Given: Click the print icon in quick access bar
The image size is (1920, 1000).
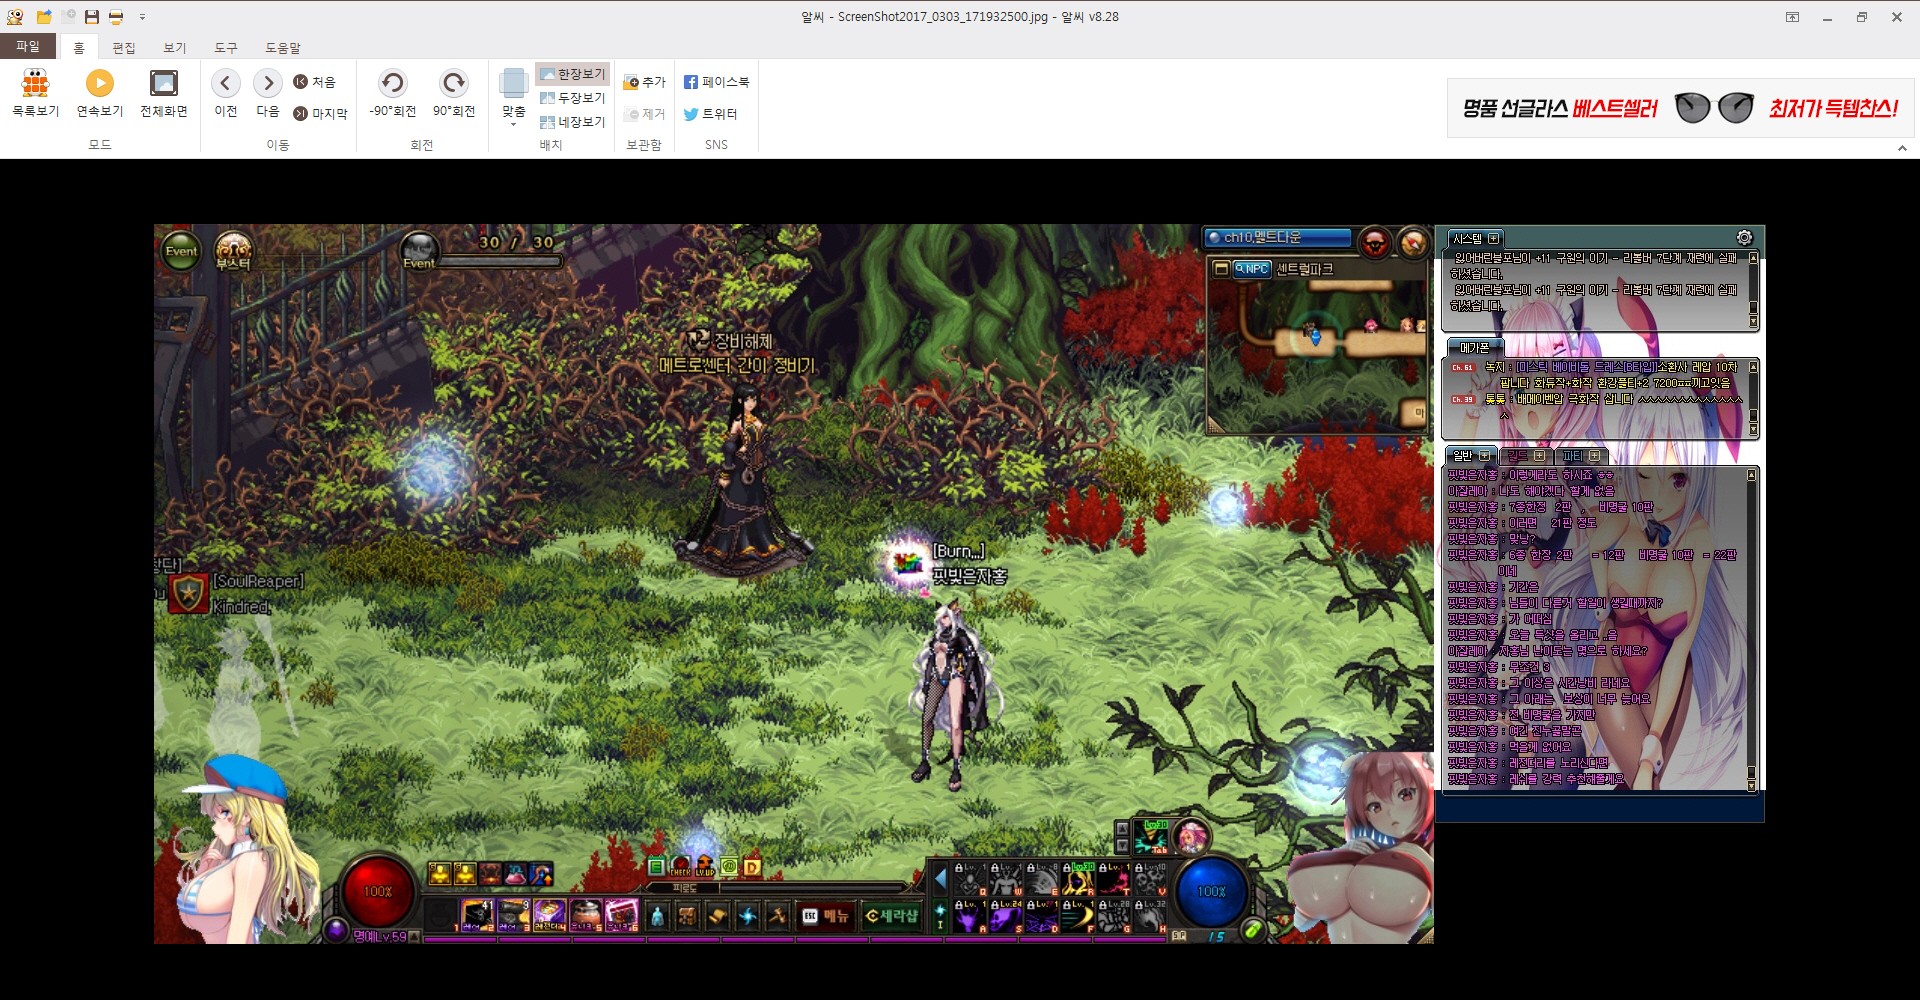Looking at the screenshot, I should (x=116, y=17).
